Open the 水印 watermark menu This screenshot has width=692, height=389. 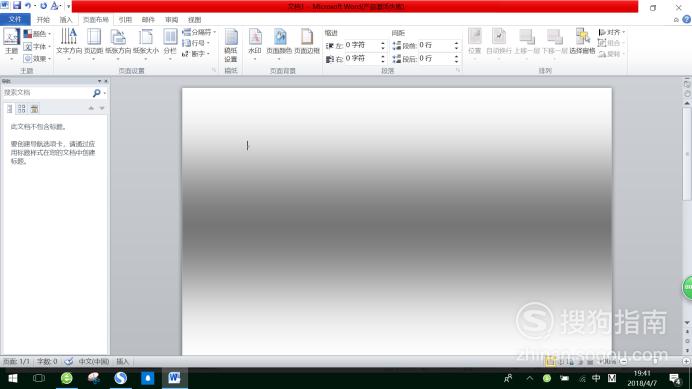pyautogui.click(x=255, y=43)
